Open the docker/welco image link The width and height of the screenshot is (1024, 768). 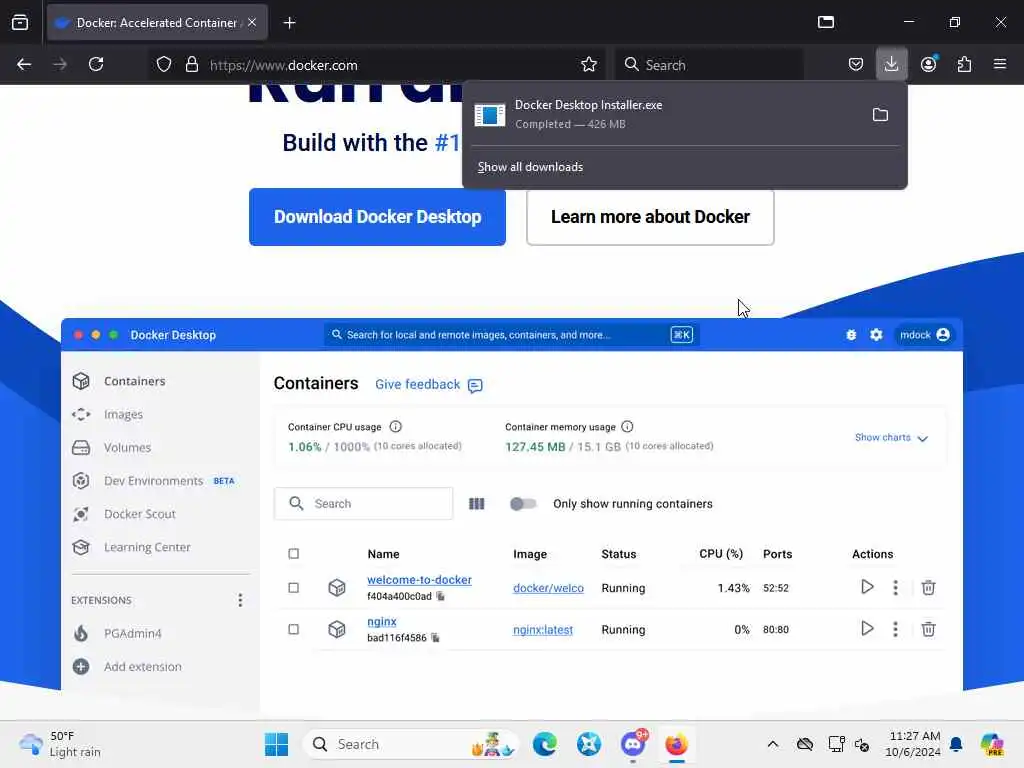coord(549,588)
